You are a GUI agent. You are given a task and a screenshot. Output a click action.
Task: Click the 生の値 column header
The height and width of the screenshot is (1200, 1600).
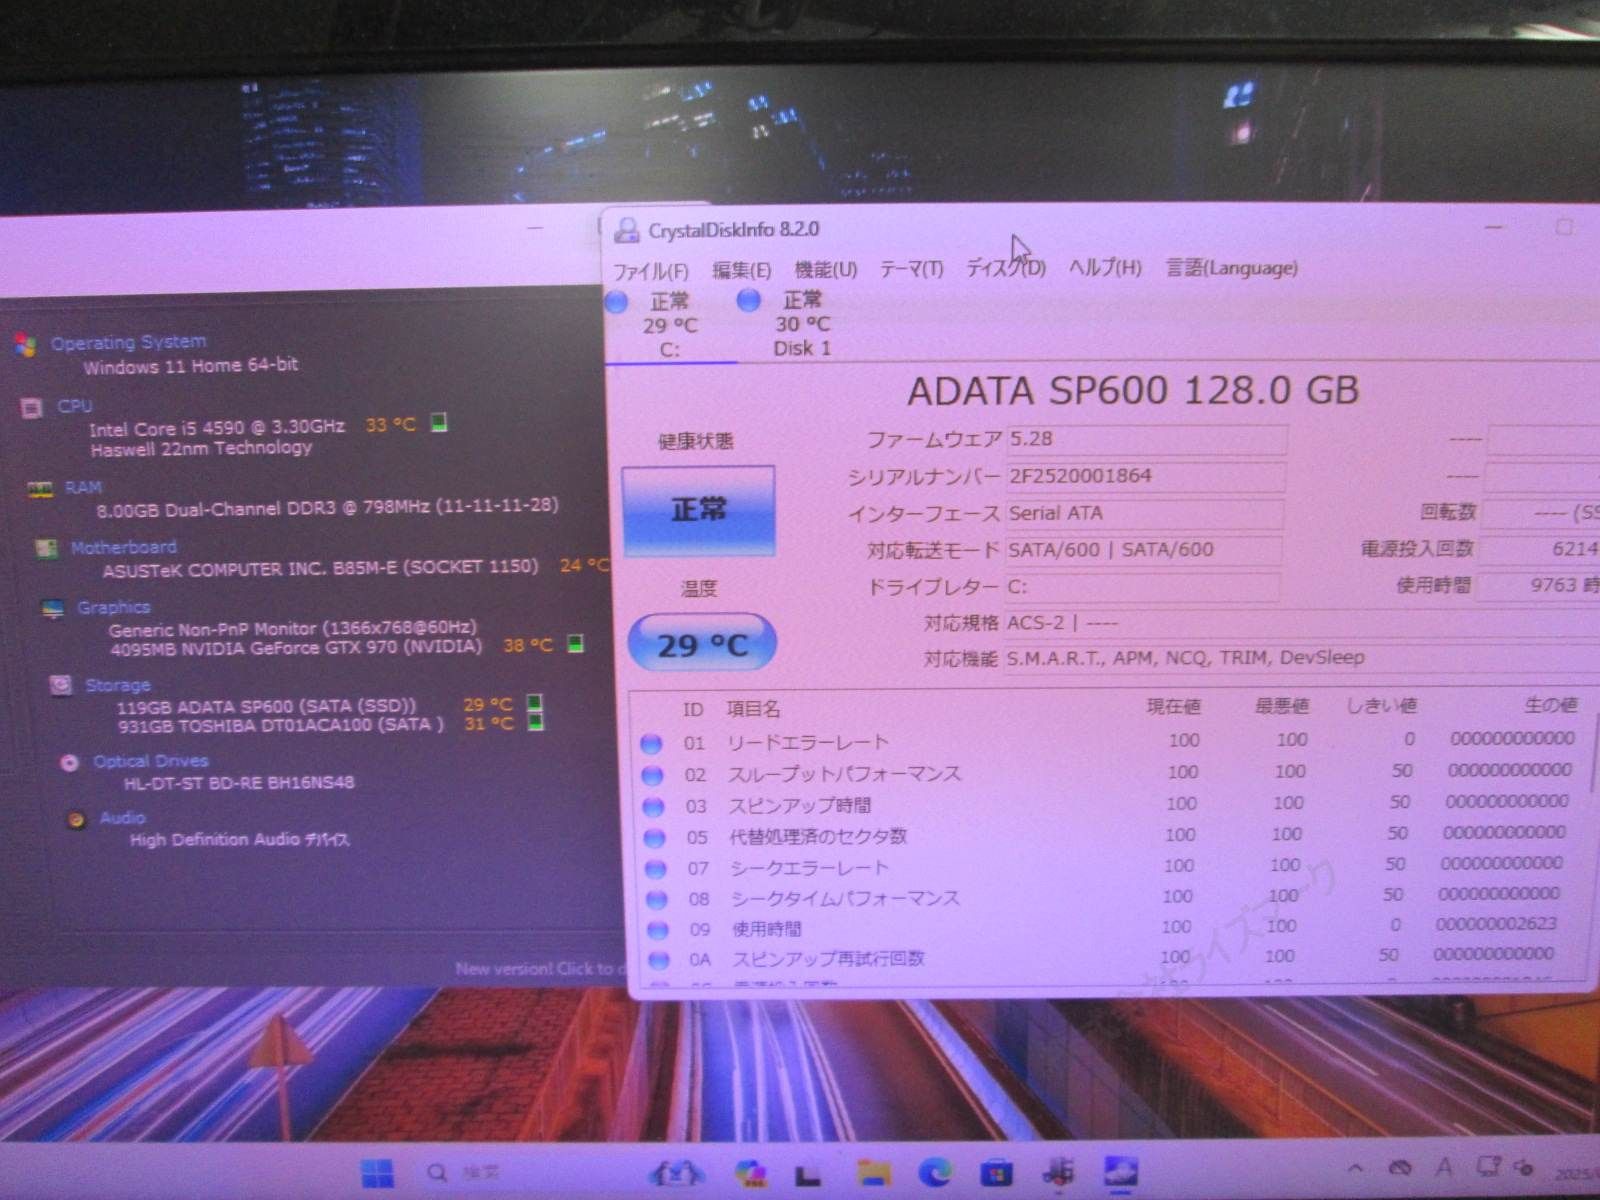pos(1551,704)
